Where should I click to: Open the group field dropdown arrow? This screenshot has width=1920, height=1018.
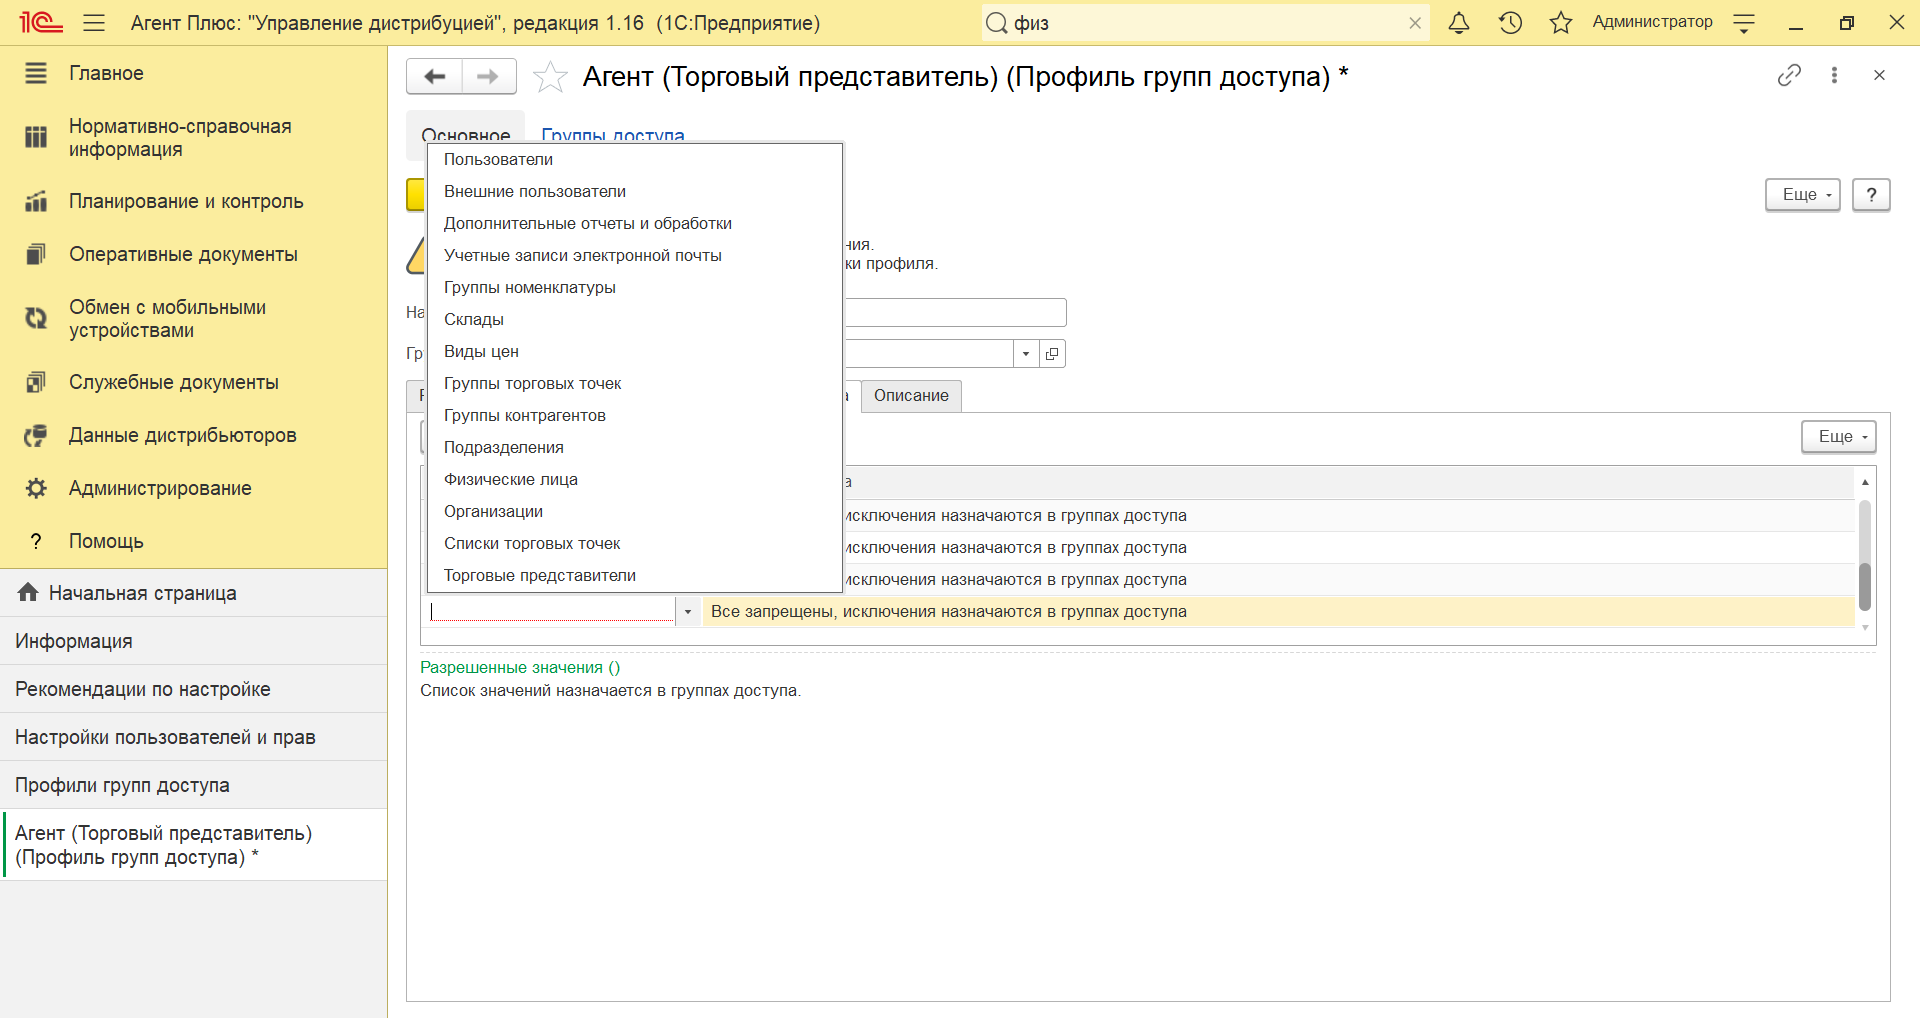tap(1026, 354)
